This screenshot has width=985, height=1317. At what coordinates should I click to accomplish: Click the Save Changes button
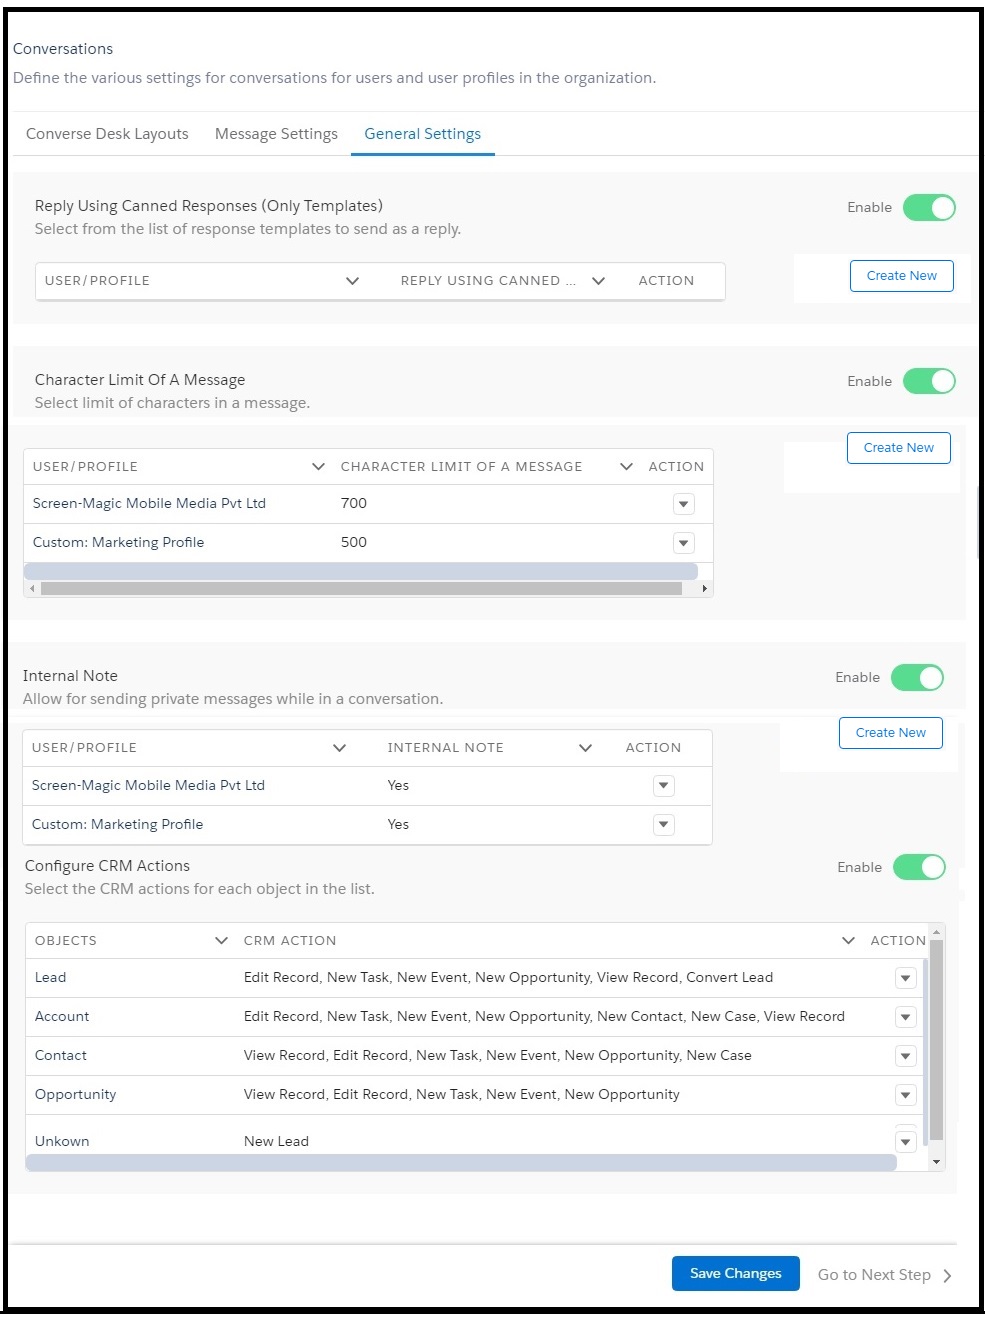735,1273
